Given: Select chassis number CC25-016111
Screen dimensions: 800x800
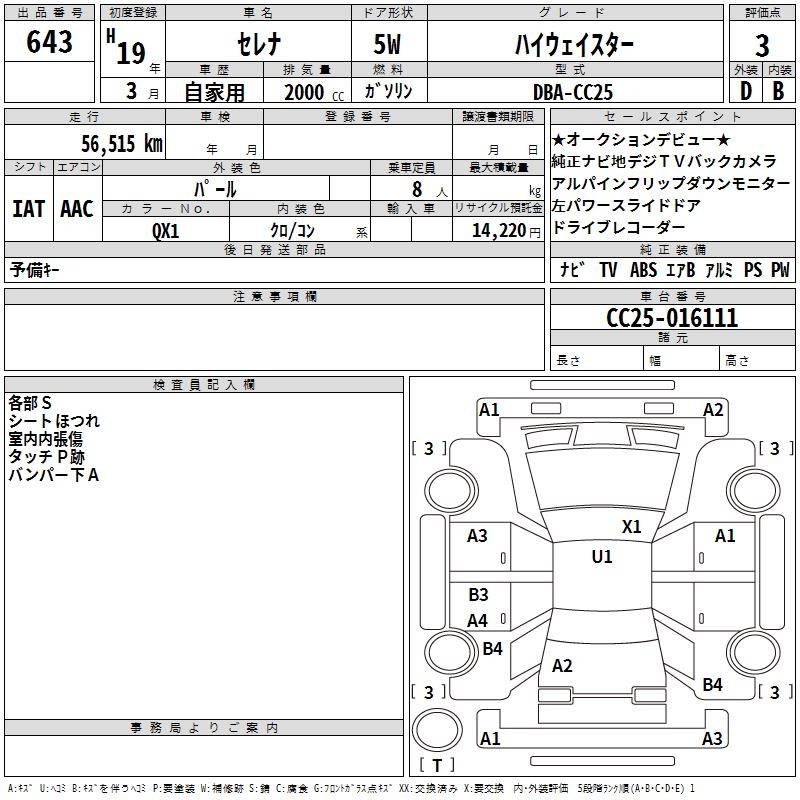Looking at the screenshot, I should coord(672,318).
